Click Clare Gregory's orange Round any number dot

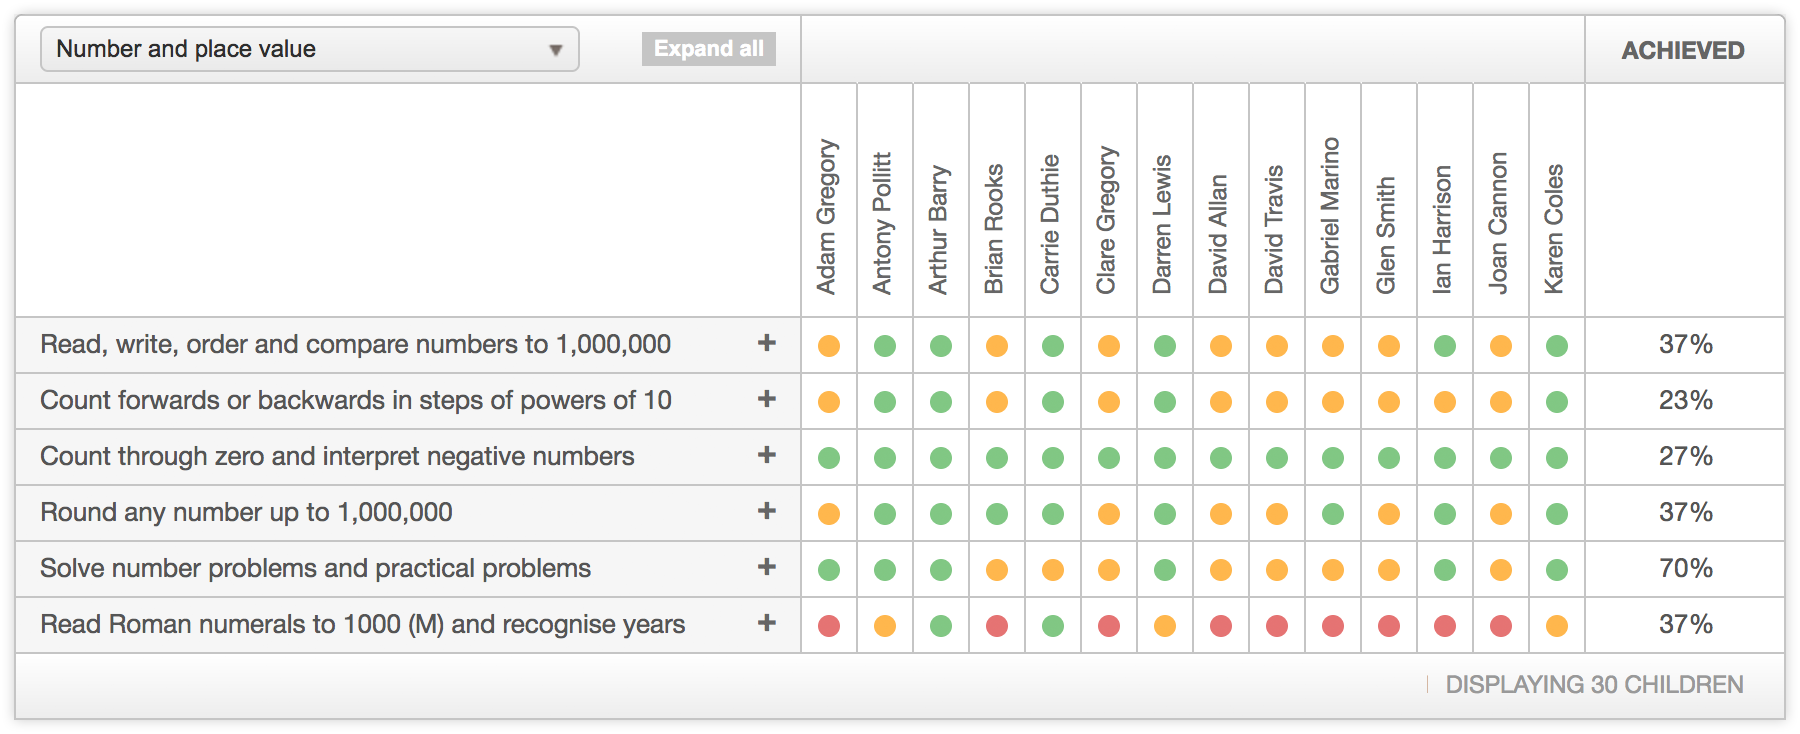point(1109,514)
